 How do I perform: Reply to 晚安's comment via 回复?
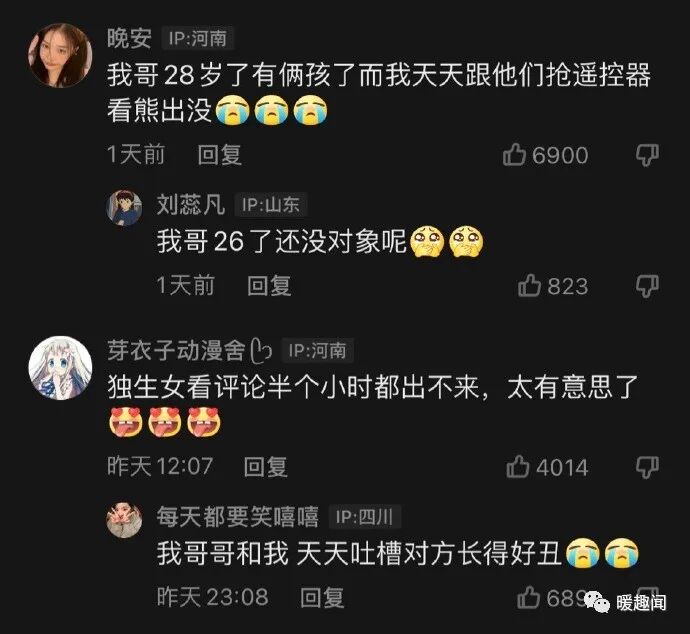click(220, 155)
